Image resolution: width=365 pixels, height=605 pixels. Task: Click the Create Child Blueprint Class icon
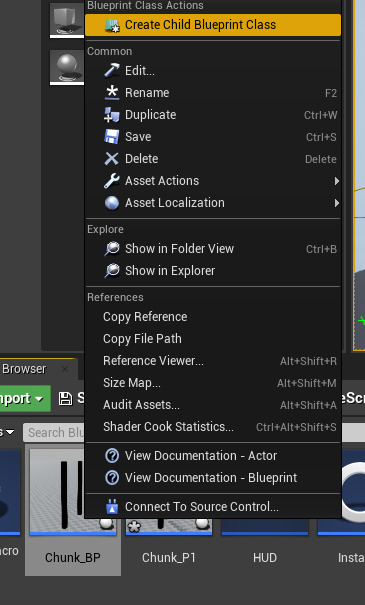click(112, 25)
